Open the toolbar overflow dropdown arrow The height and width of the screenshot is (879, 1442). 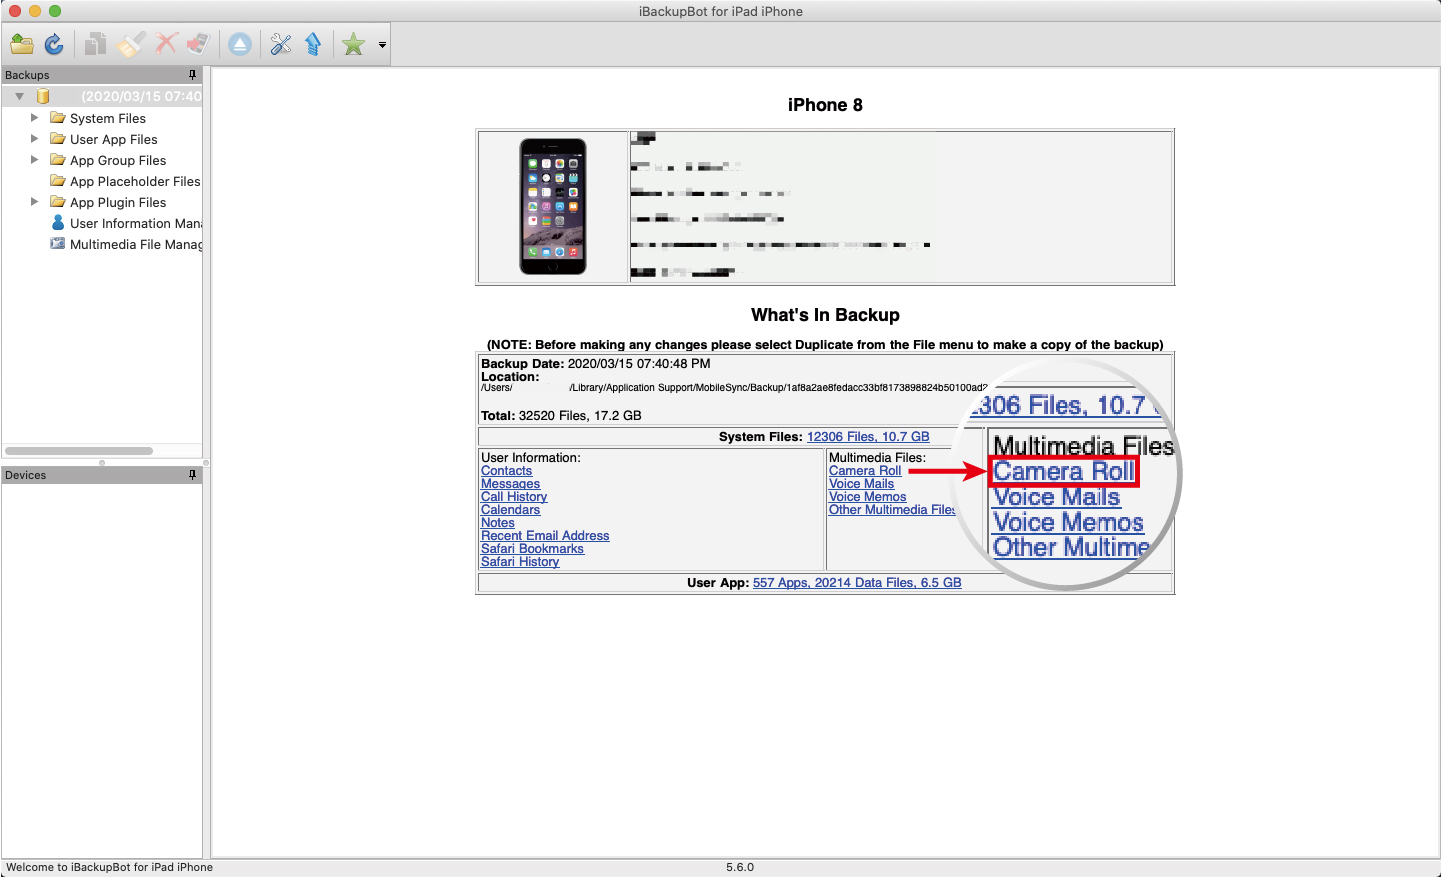(382, 45)
